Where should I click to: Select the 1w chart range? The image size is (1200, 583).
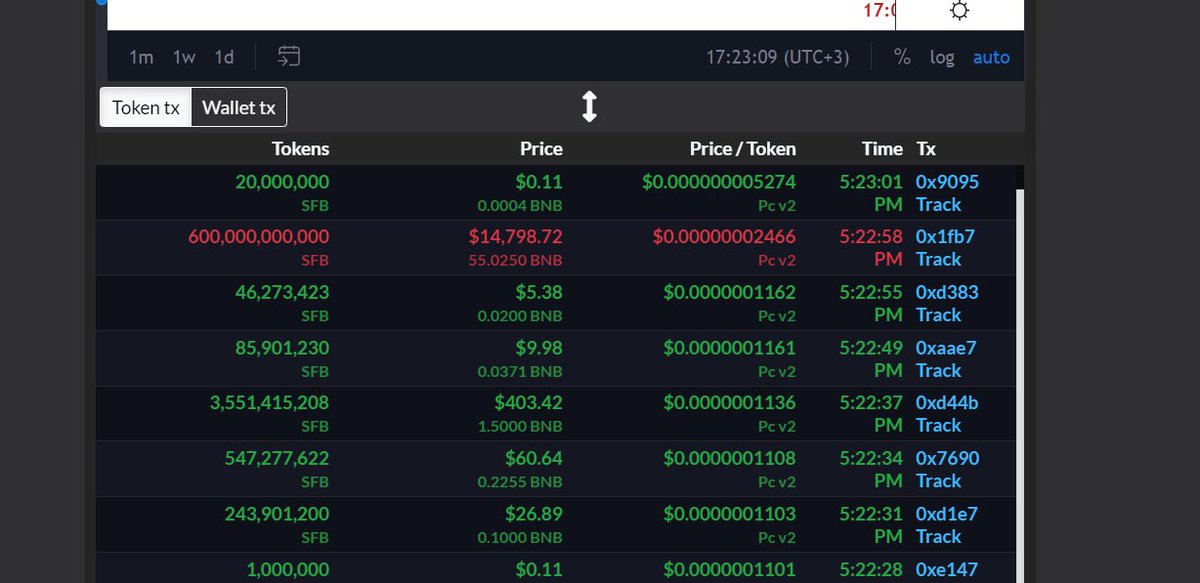coord(184,57)
